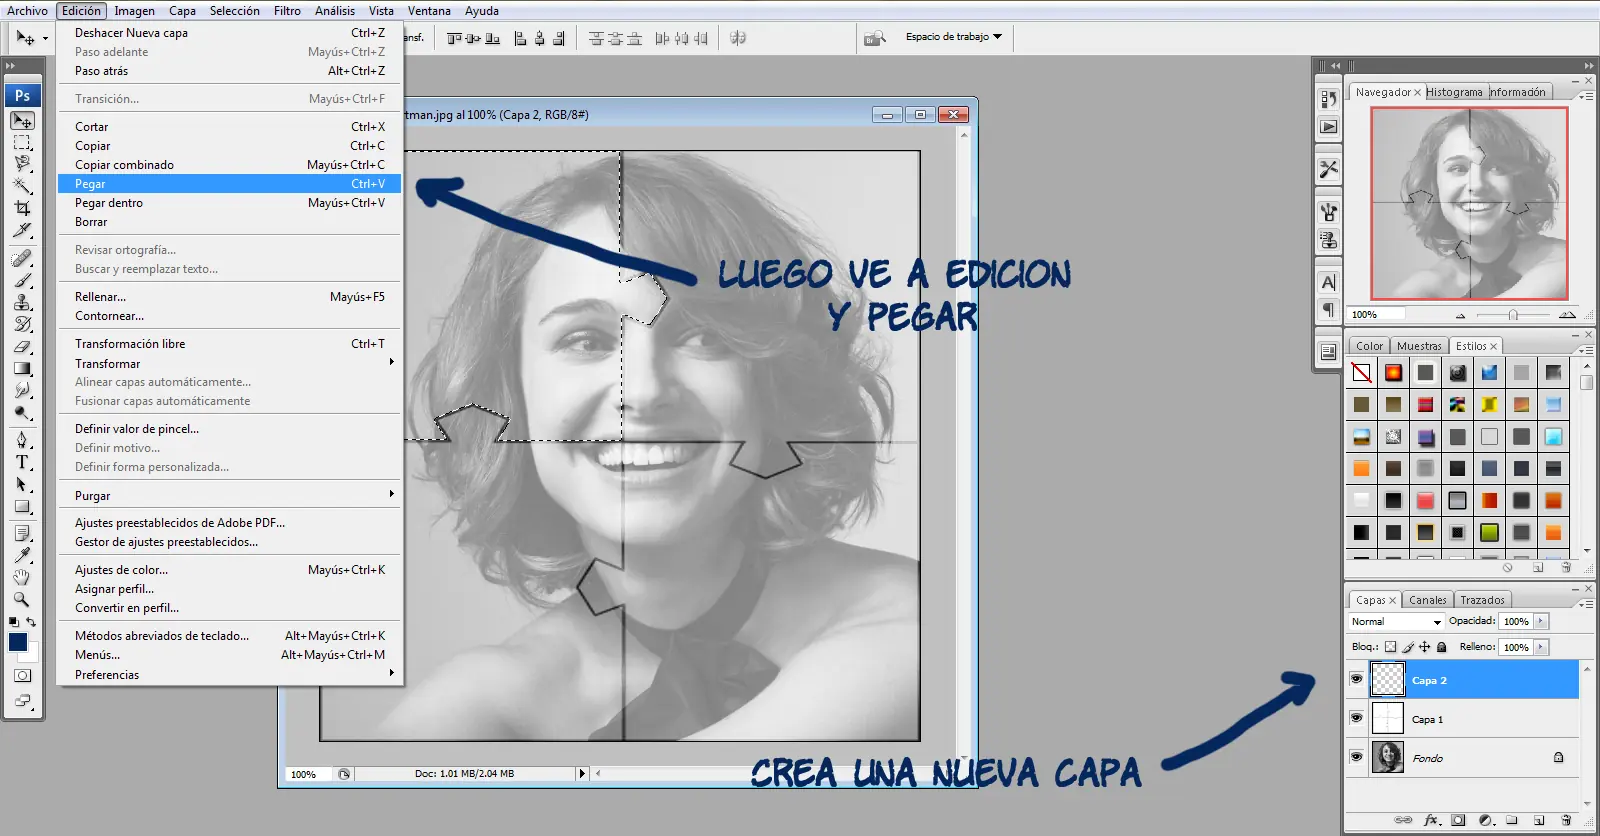Screen dimensions: 1600x836
Task: Swap foreground and background colors
Action: (x=31, y=622)
